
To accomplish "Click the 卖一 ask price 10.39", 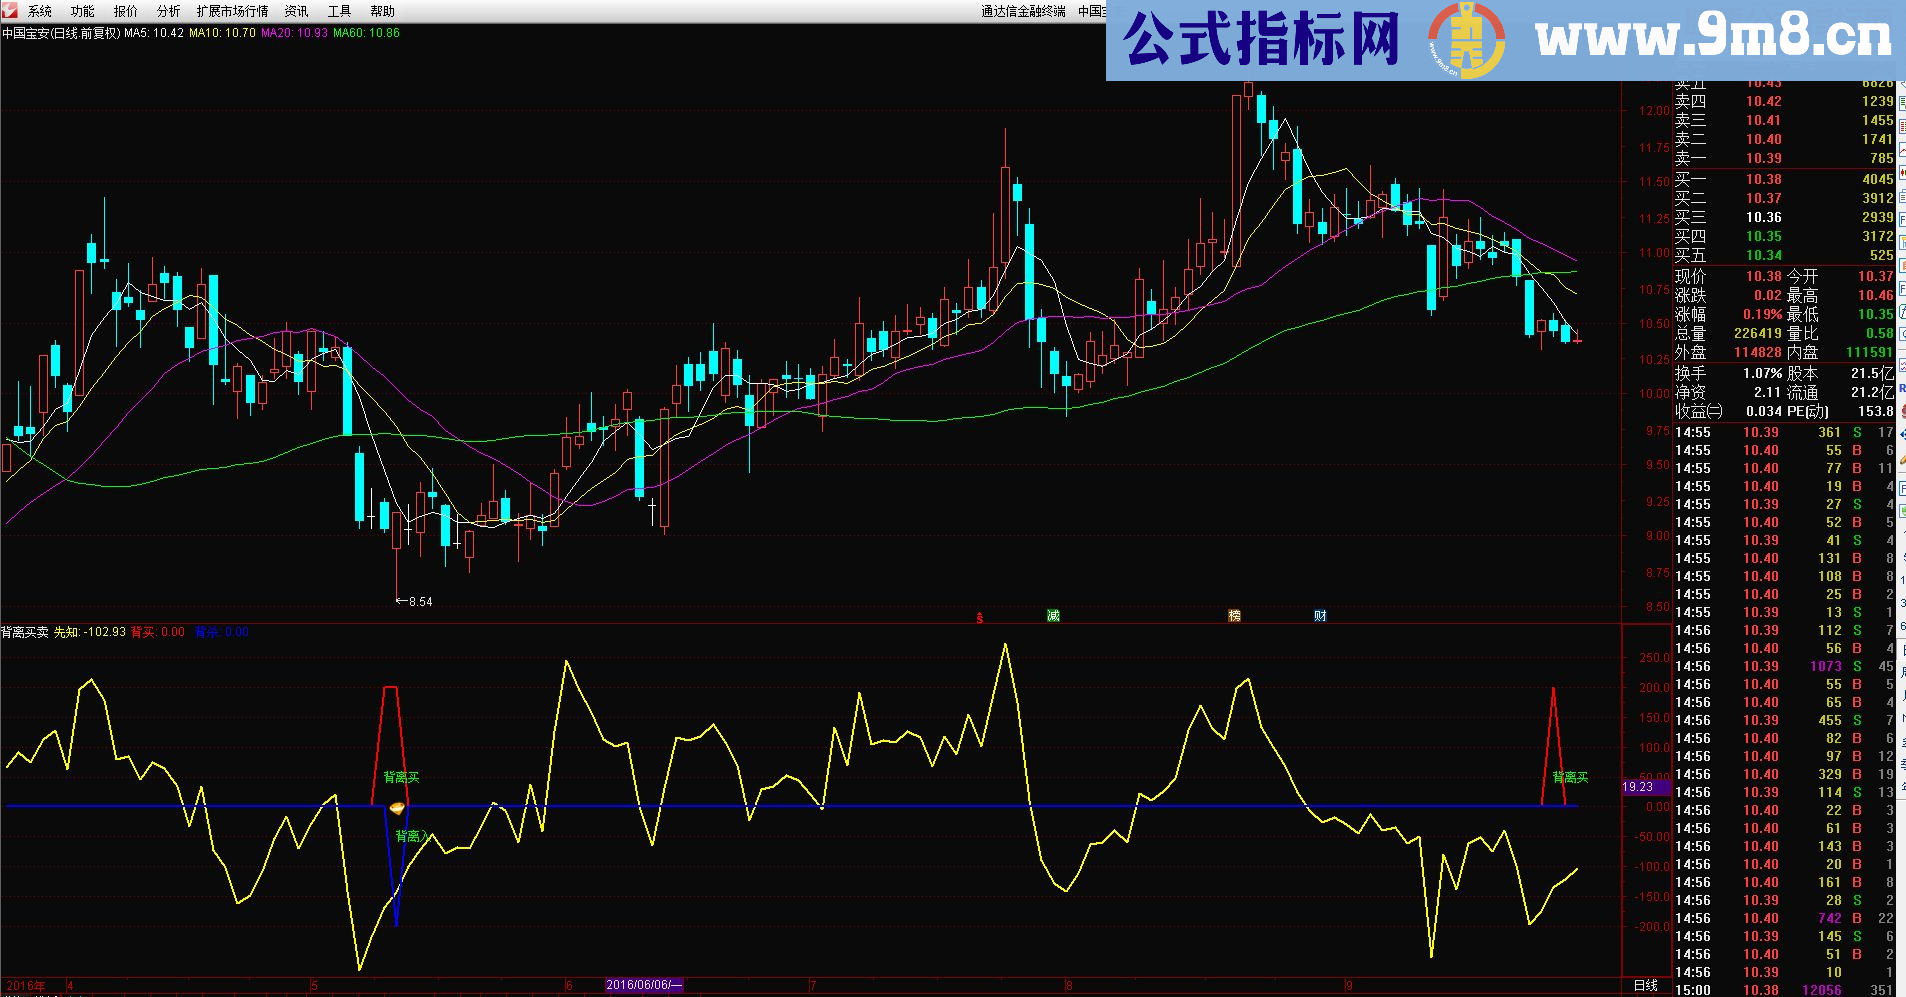I will coord(1763,158).
